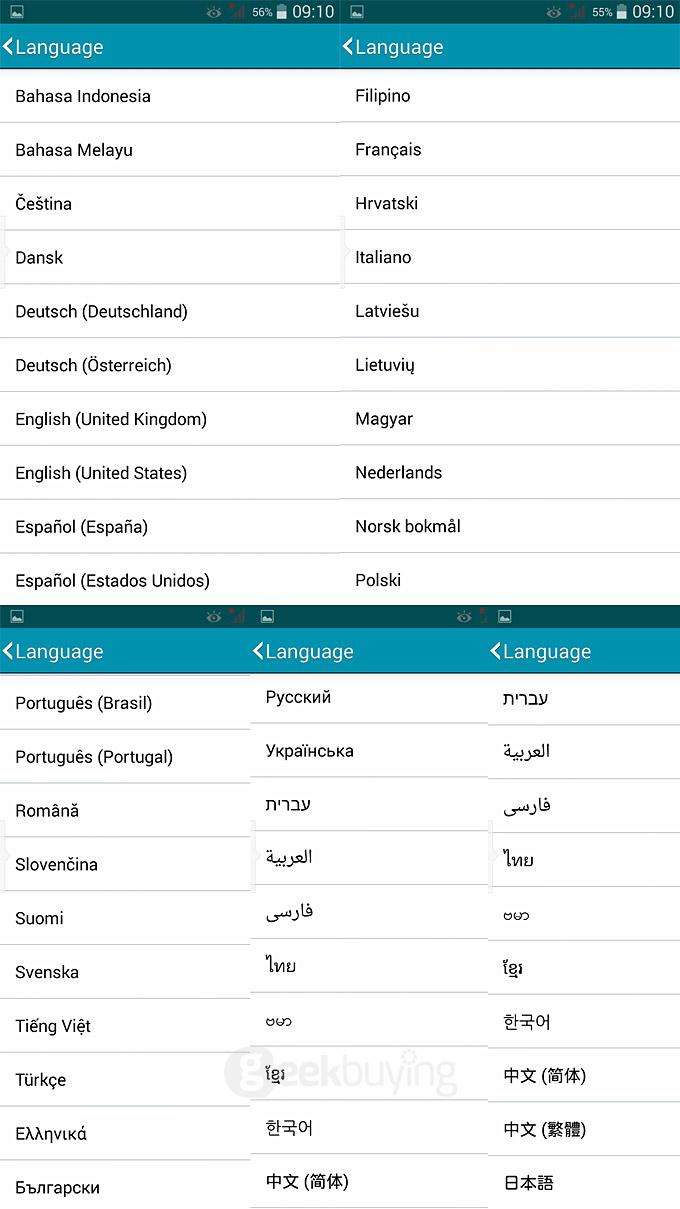This screenshot has width=680, height=1209.
Task: Choose Deutsch (Österreich) from the list
Action: (x=170, y=365)
